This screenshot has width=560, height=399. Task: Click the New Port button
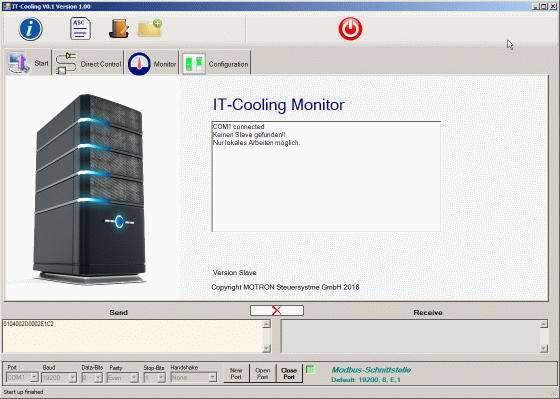[236, 374]
